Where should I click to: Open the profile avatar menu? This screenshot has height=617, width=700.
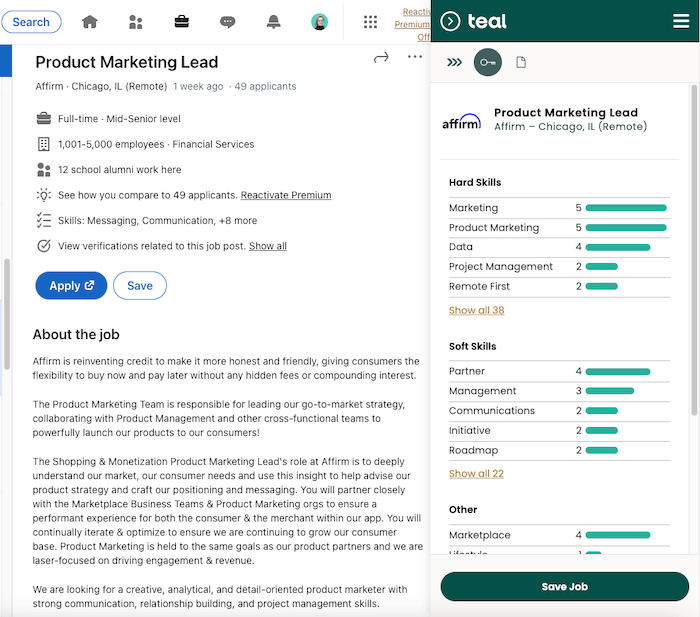[x=320, y=22]
